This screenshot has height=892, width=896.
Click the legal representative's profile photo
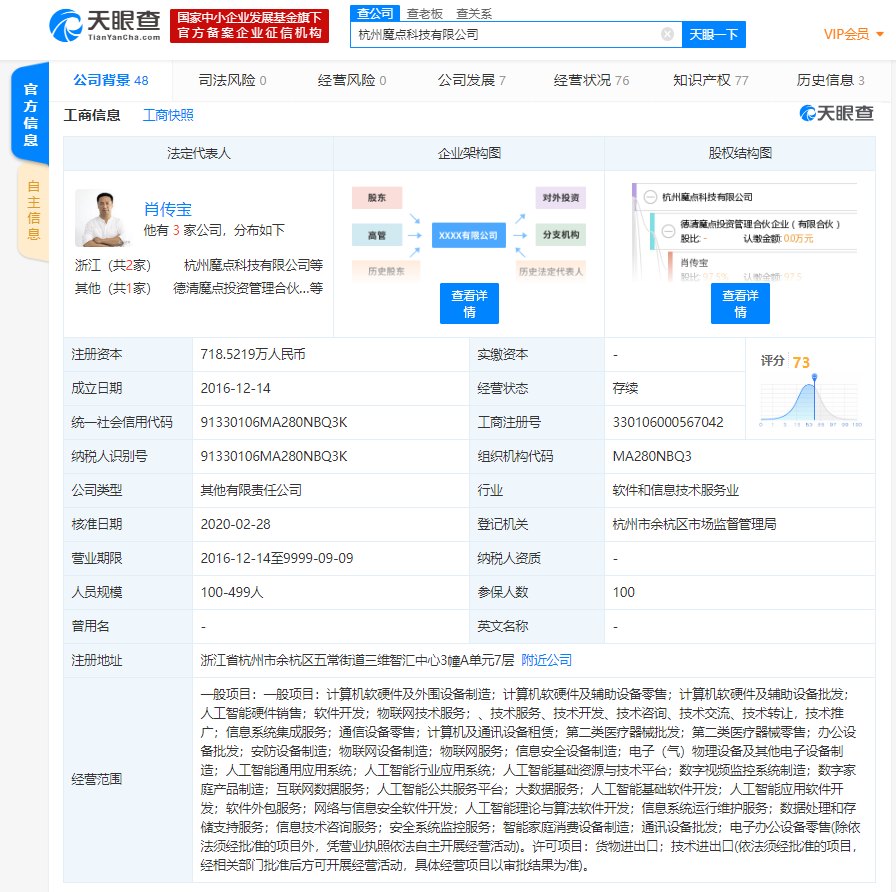[103, 218]
